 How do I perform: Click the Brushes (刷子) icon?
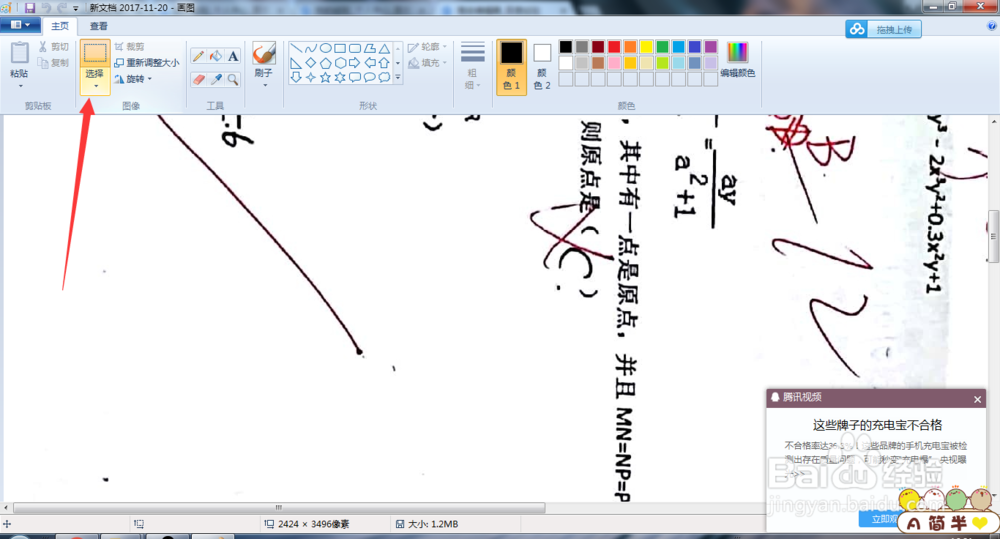tap(263, 53)
